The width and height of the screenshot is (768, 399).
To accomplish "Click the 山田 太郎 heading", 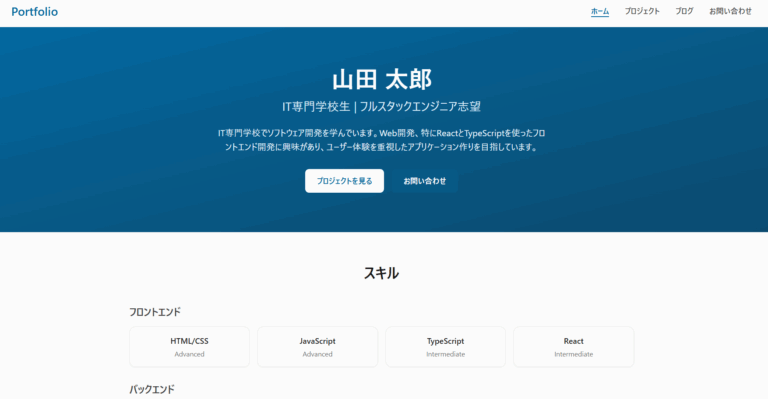I will 382,79.
